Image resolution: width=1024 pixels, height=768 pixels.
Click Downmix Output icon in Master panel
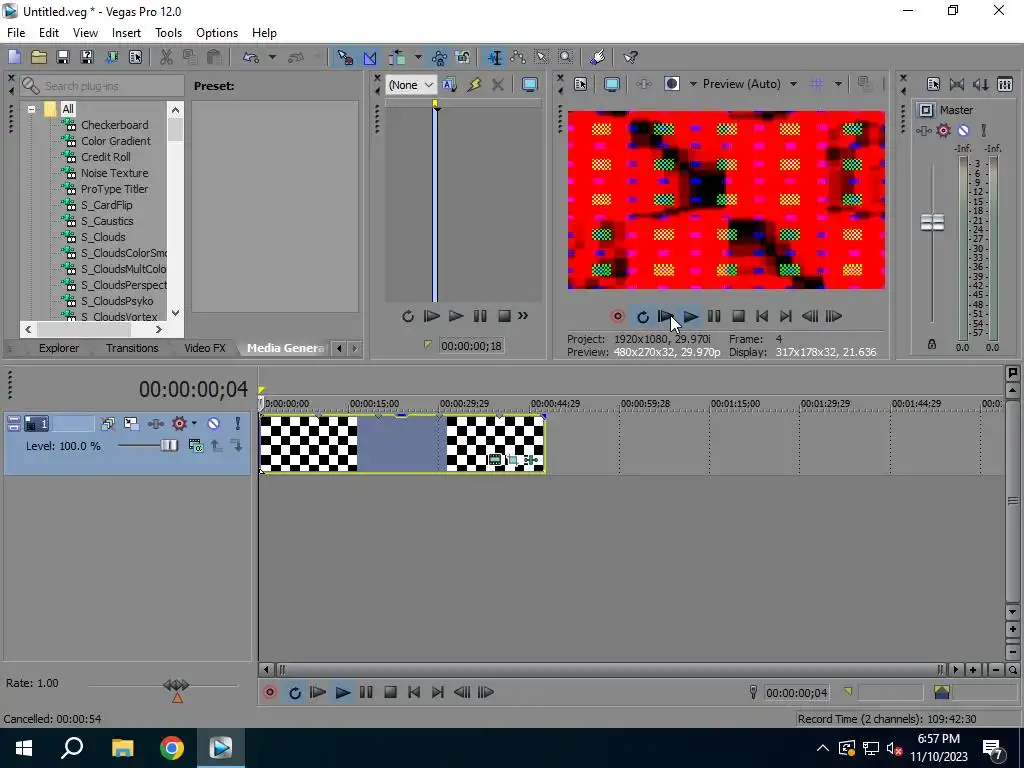coord(957,84)
